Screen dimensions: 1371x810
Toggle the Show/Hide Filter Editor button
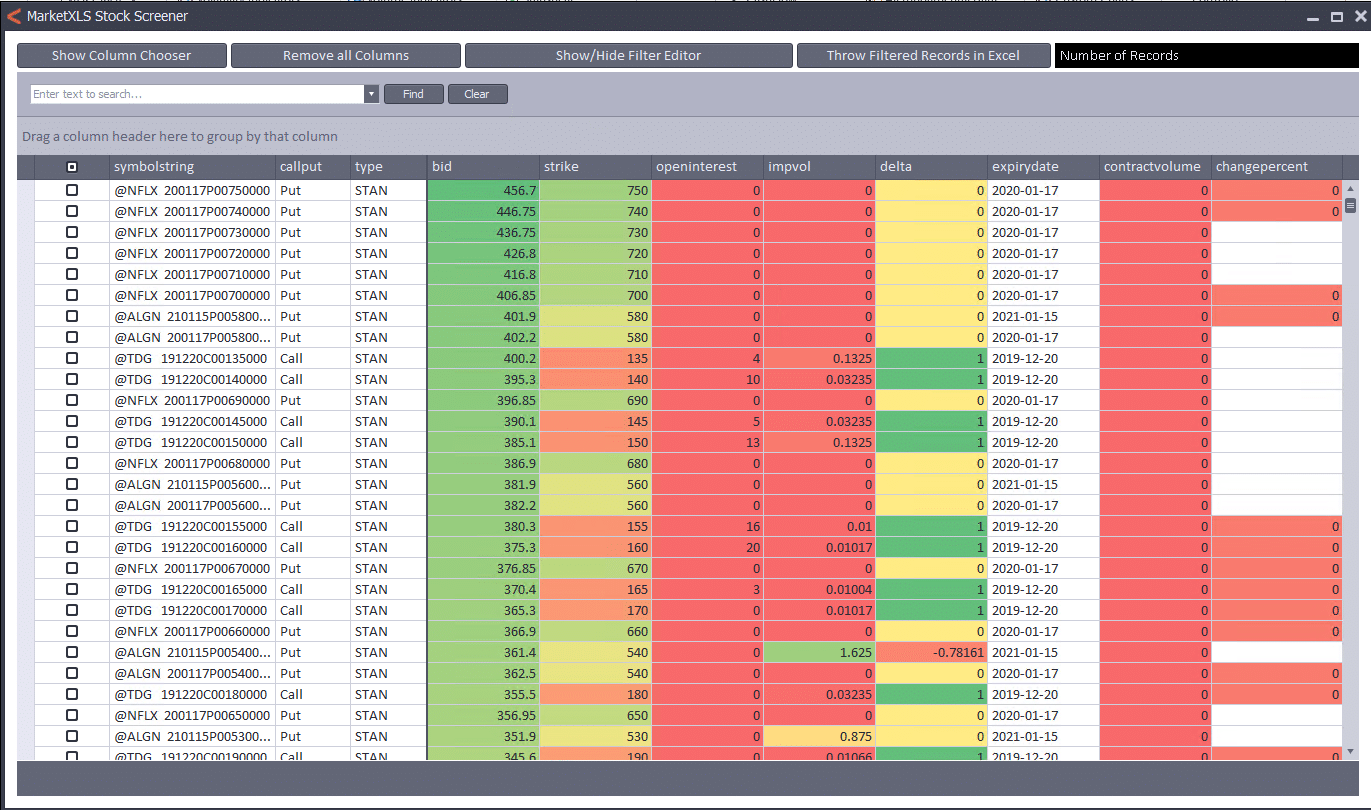click(629, 56)
